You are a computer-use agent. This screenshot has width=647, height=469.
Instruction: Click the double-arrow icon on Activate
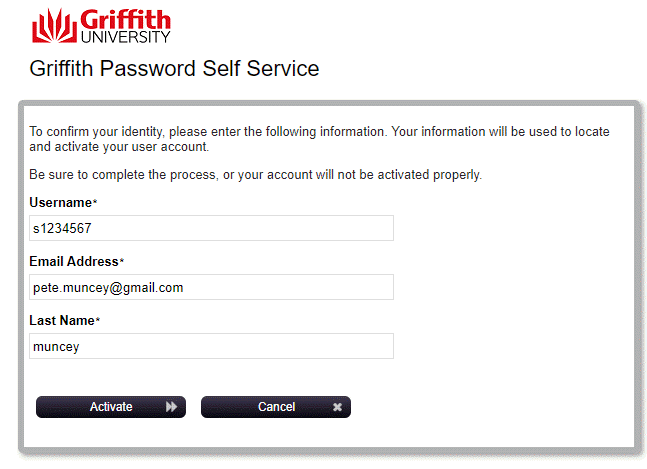point(171,407)
